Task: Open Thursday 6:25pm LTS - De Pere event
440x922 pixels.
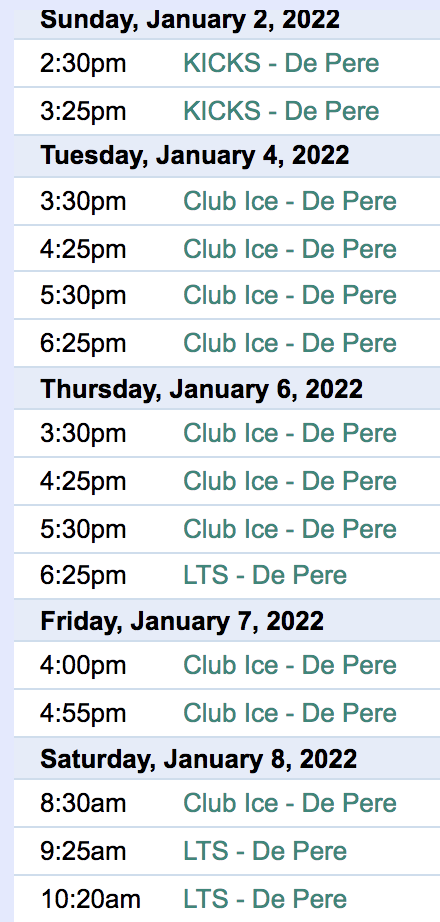Action: click(x=265, y=575)
